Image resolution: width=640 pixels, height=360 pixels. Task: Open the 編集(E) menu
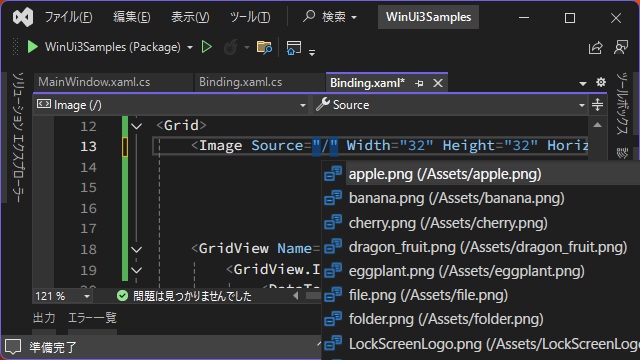(x=131, y=17)
